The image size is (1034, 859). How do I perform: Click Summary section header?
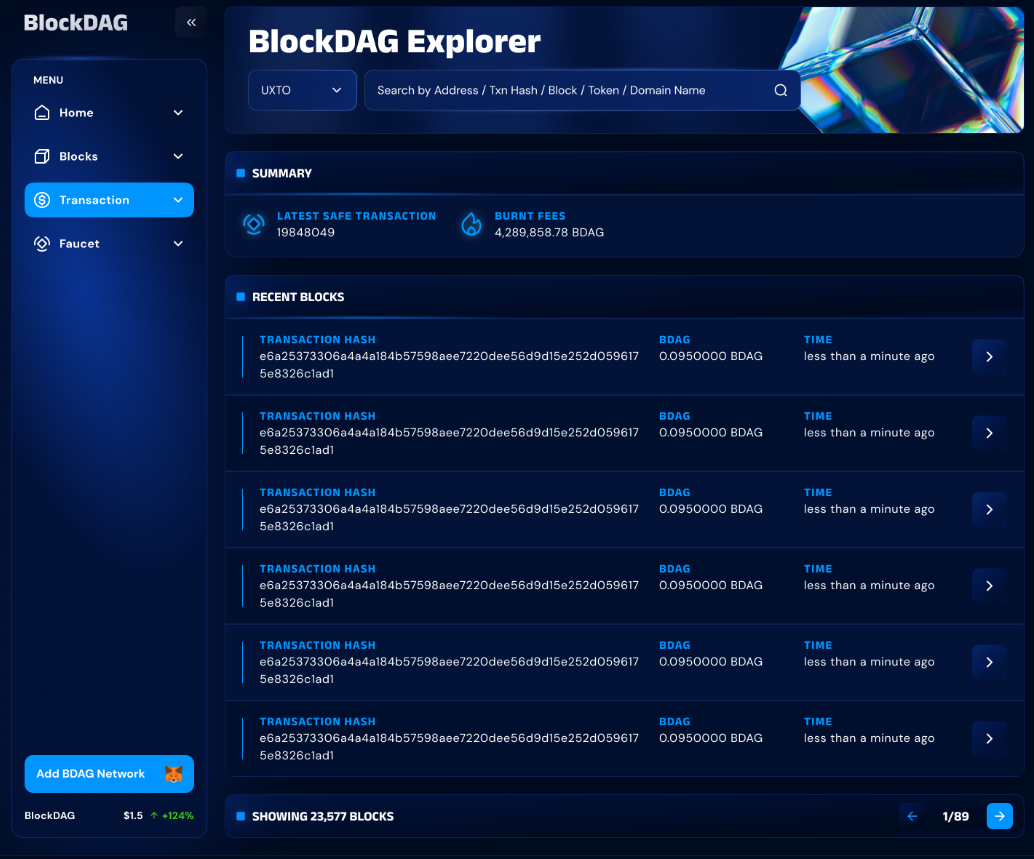(x=282, y=173)
